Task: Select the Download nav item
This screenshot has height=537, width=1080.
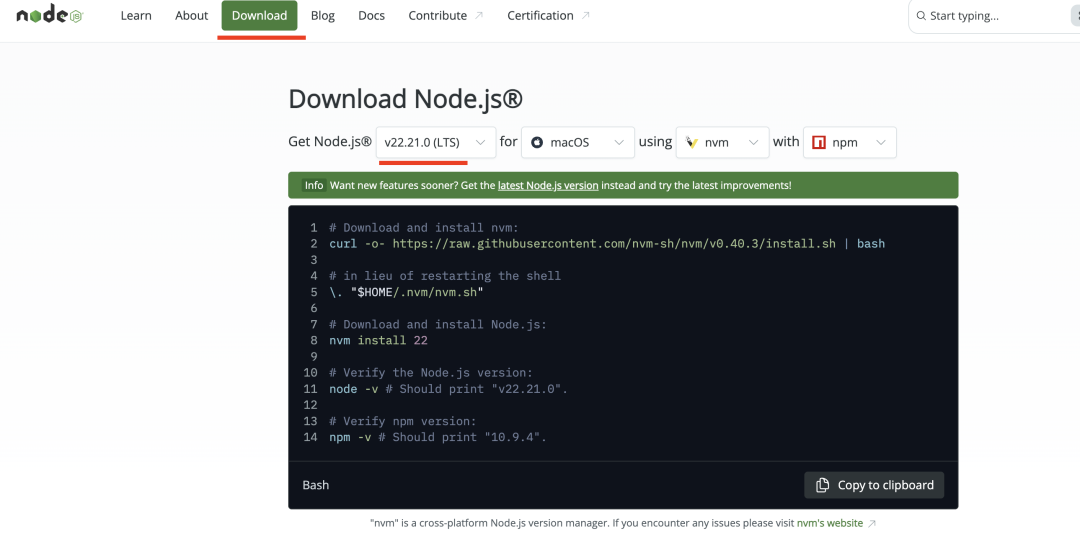Action: click(x=260, y=16)
